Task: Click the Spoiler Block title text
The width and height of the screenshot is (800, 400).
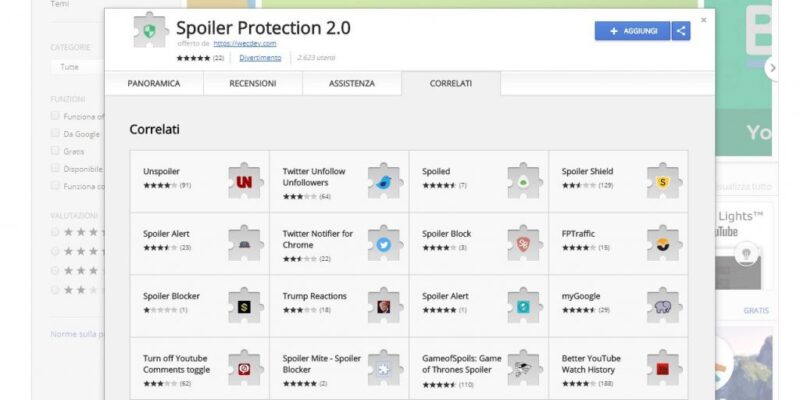Action: click(x=446, y=234)
